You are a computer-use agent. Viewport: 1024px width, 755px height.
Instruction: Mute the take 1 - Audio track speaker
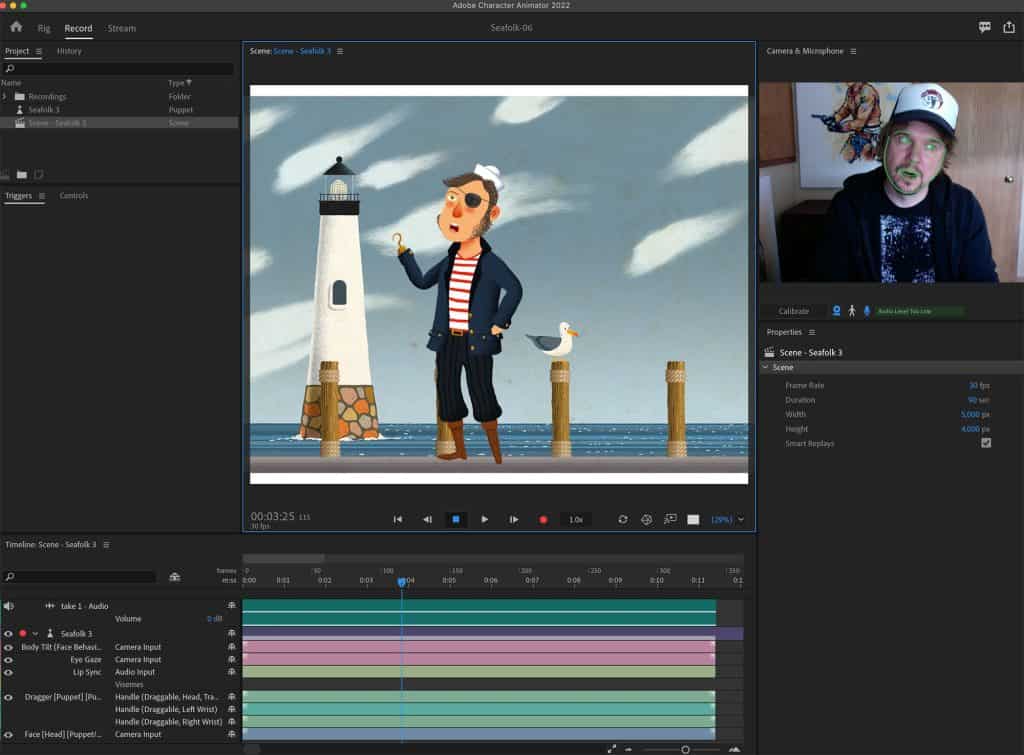point(8,606)
